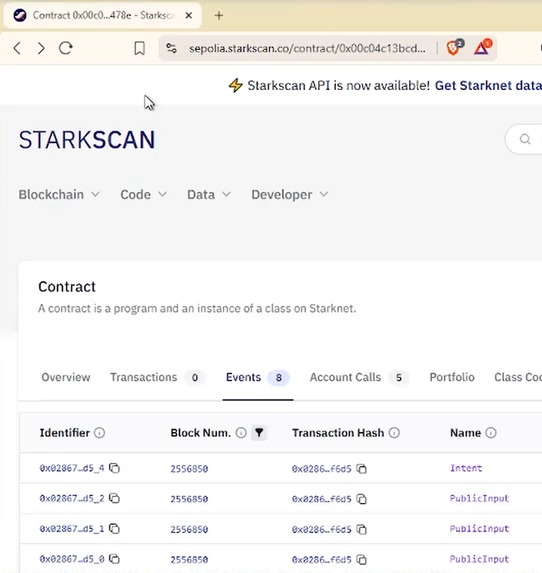Click the Starkscan search field
Viewport: 542px width, 573px height.
(524, 139)
